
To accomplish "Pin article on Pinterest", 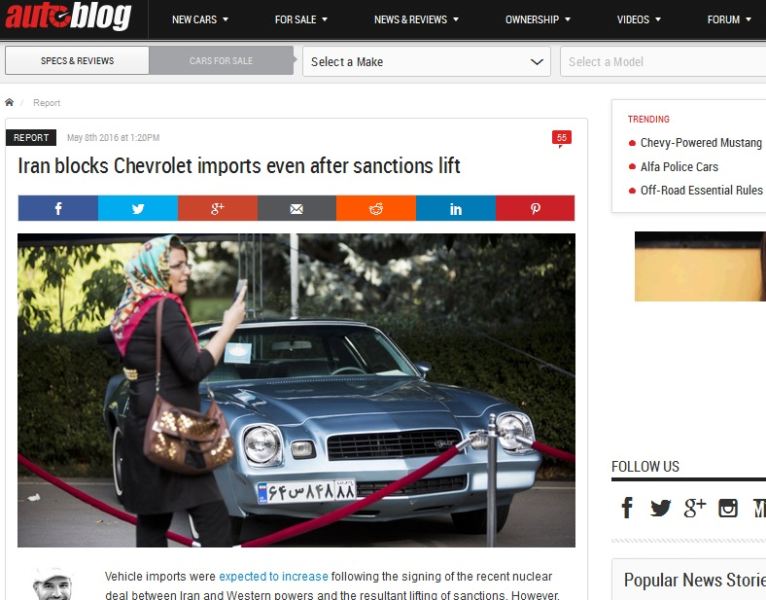I will (535, 209).
